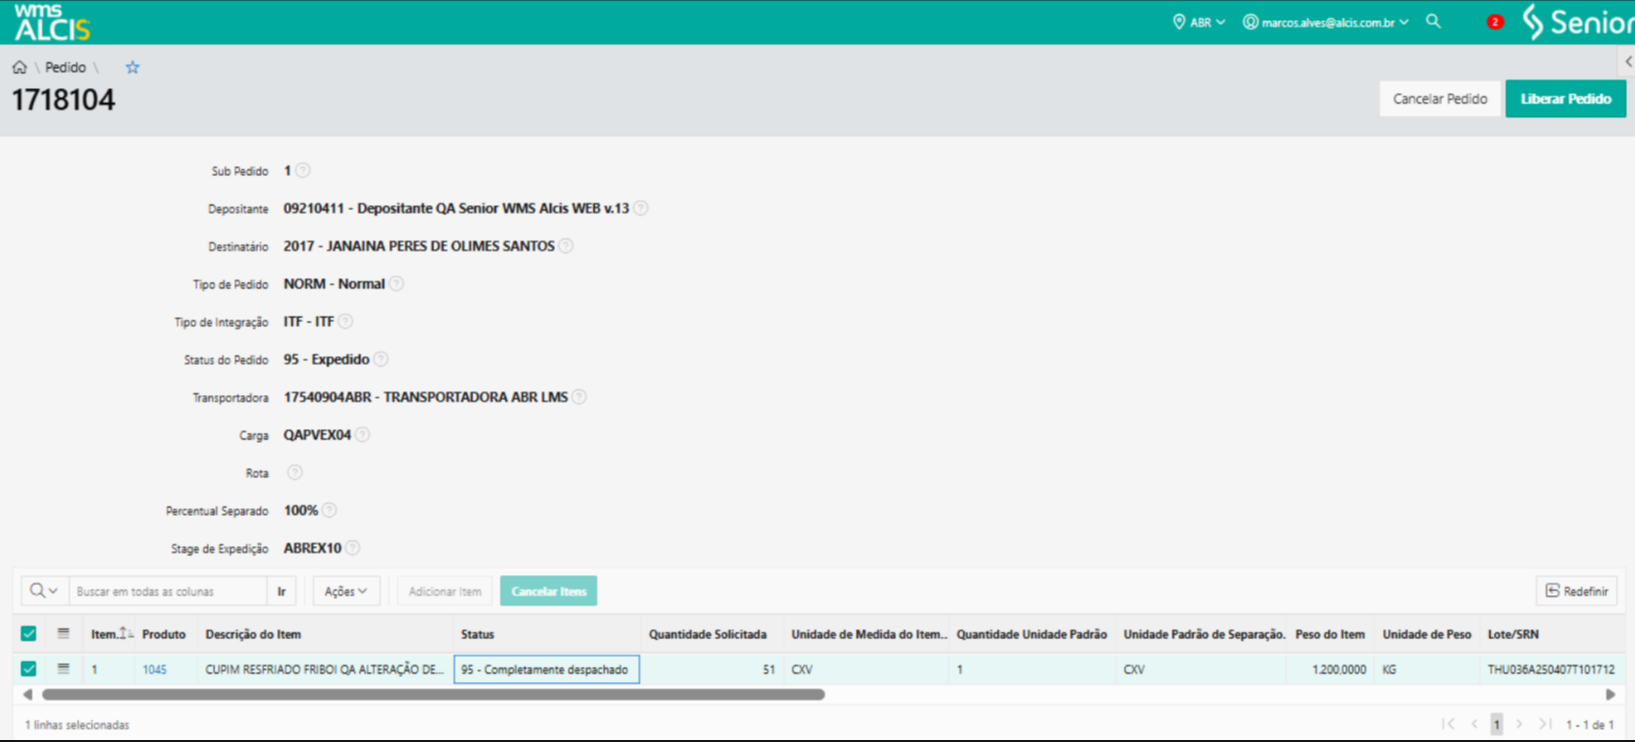Click help icon in the Rota field
This screenshot has width=1635, height=742.
[x=294, y=472]
